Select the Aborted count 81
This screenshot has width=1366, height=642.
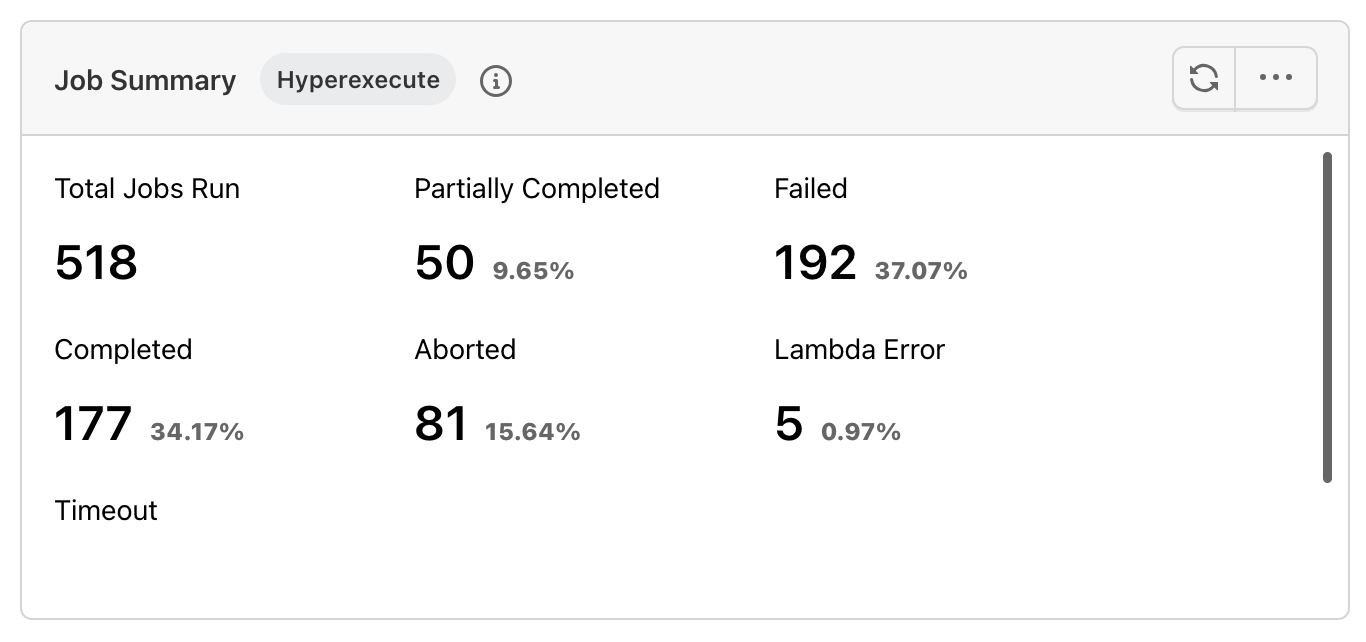click(441, 424)
